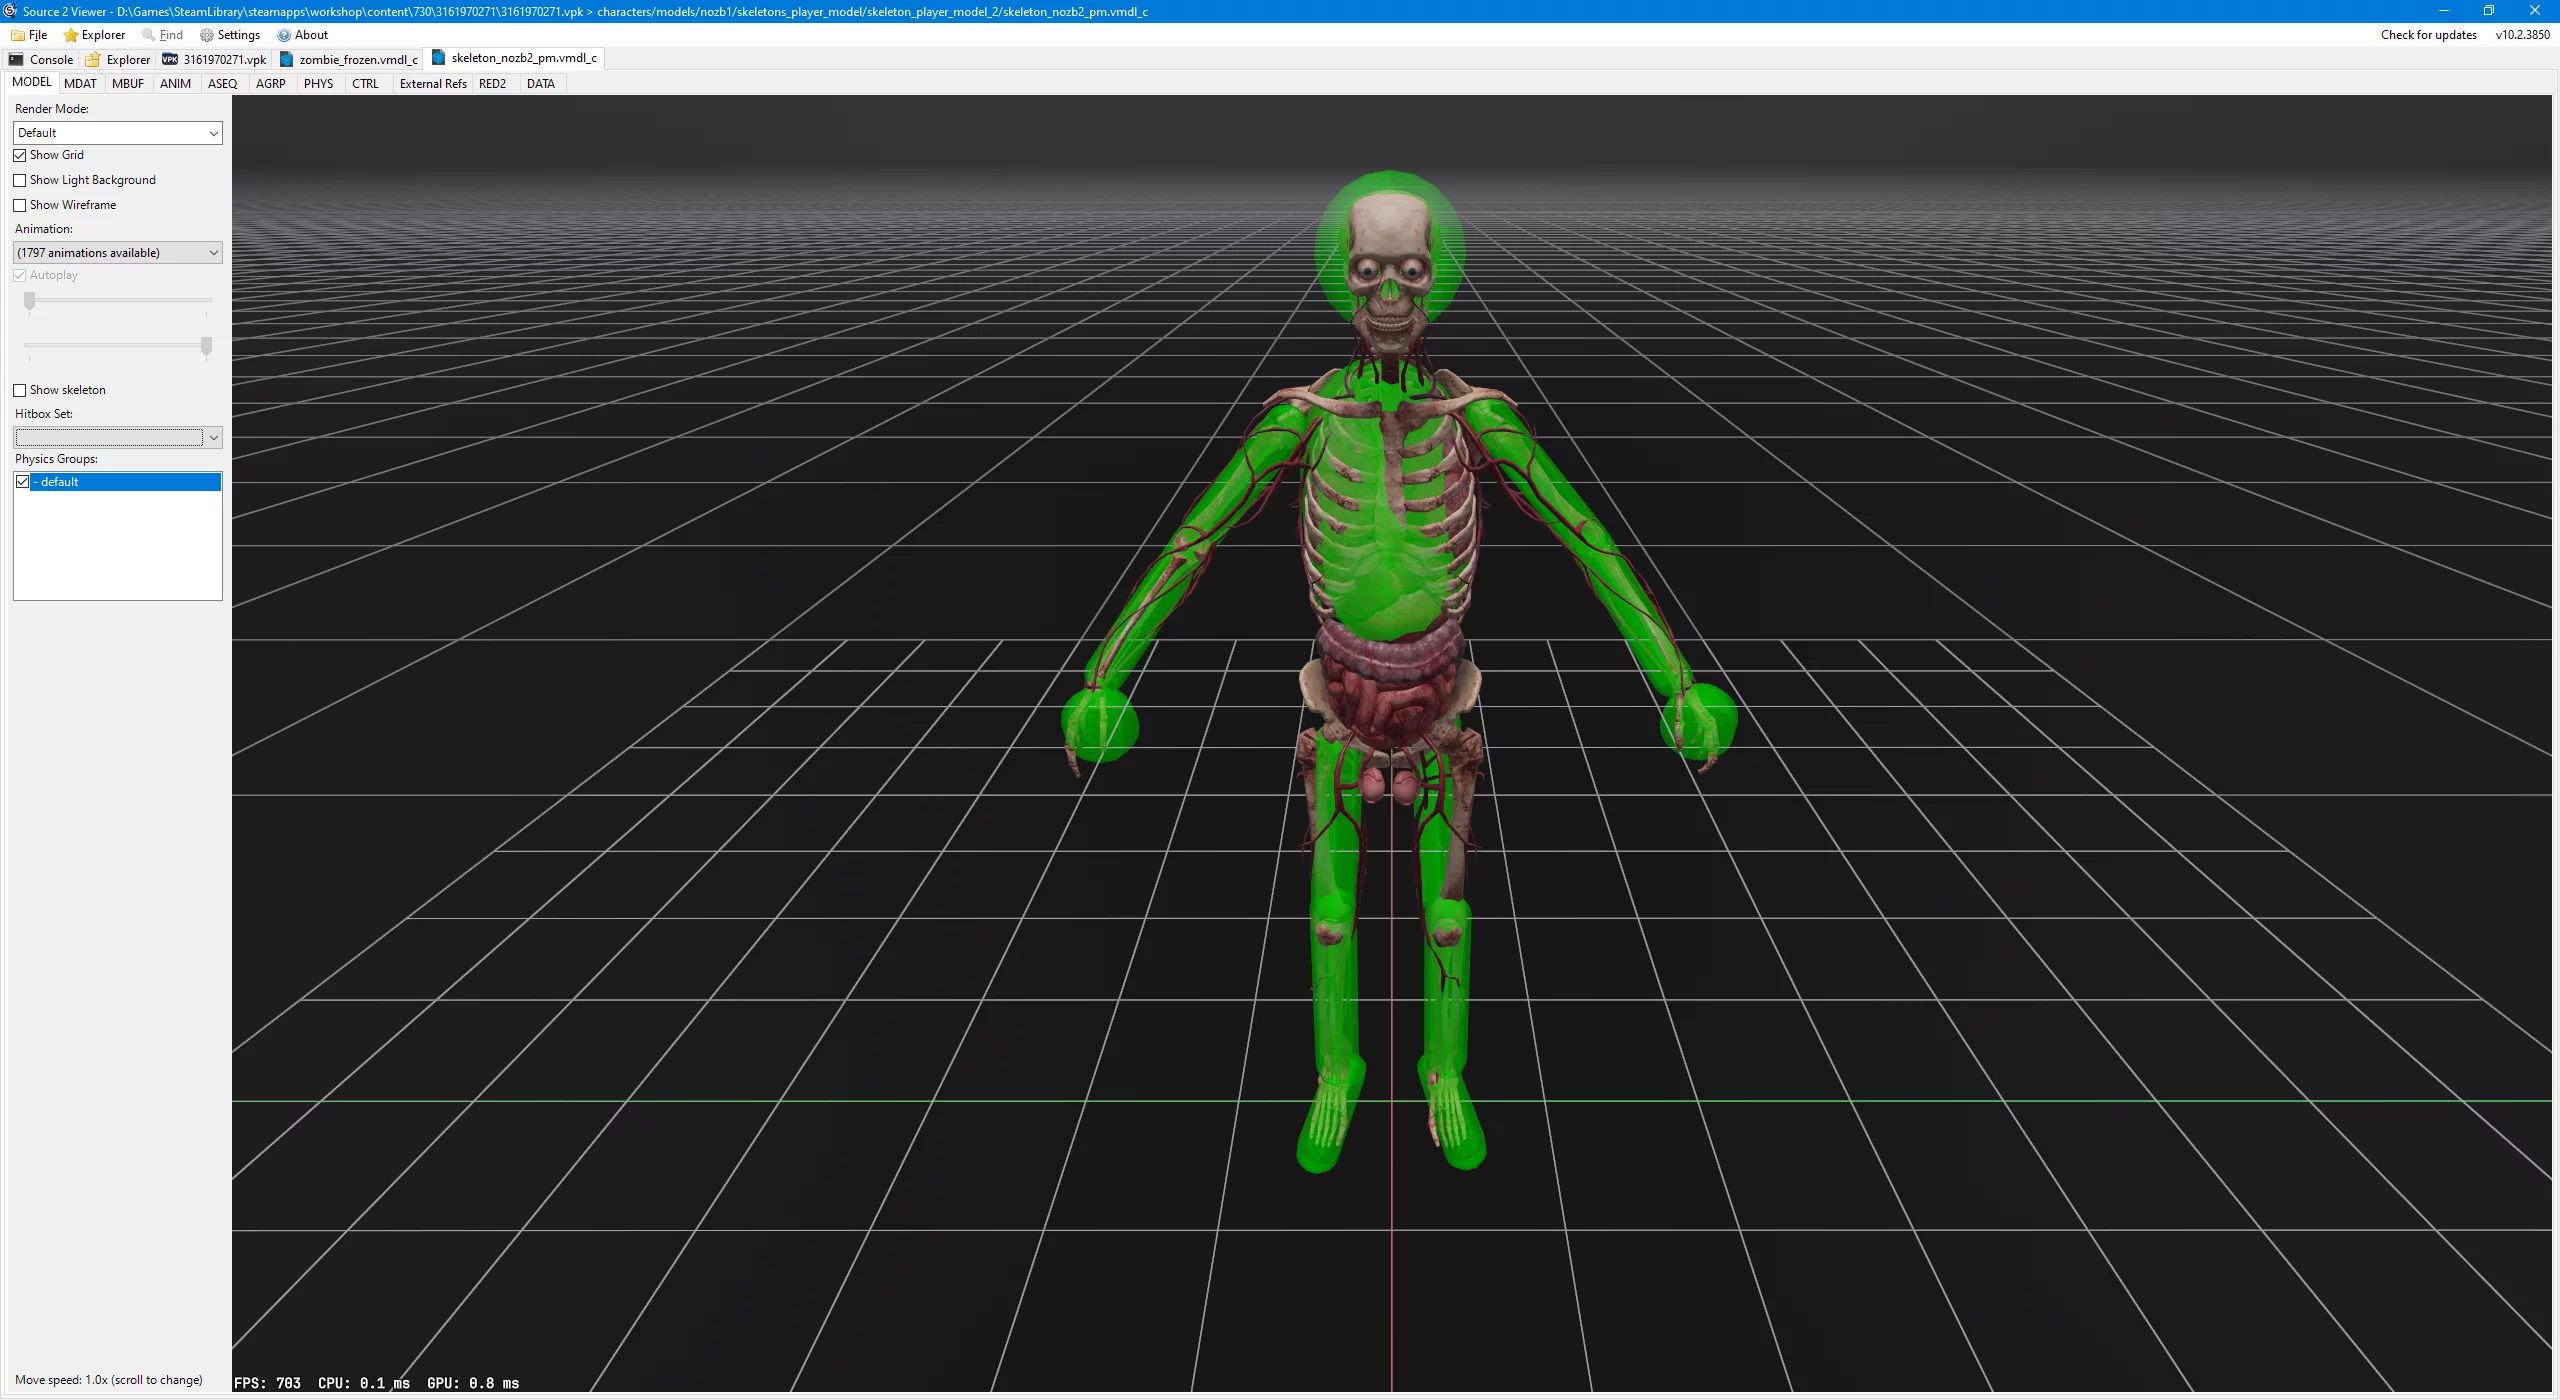Open the File menu
The height and width of the screenshot is (1400, 2560).
click(29, 35)
